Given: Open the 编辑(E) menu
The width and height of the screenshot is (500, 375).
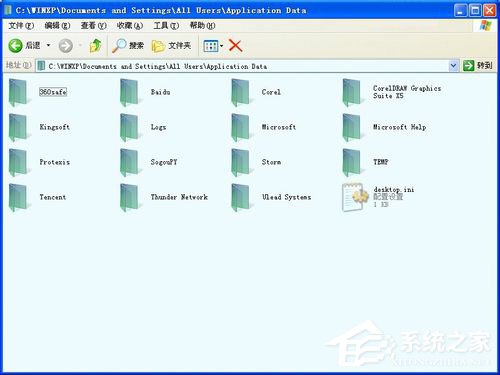Looking at the screenshot, I should point(57,26).
